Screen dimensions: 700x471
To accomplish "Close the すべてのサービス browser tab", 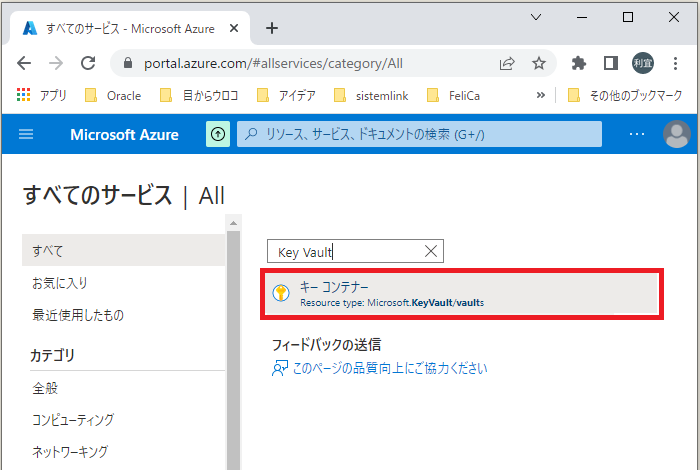I will (233, 29).
